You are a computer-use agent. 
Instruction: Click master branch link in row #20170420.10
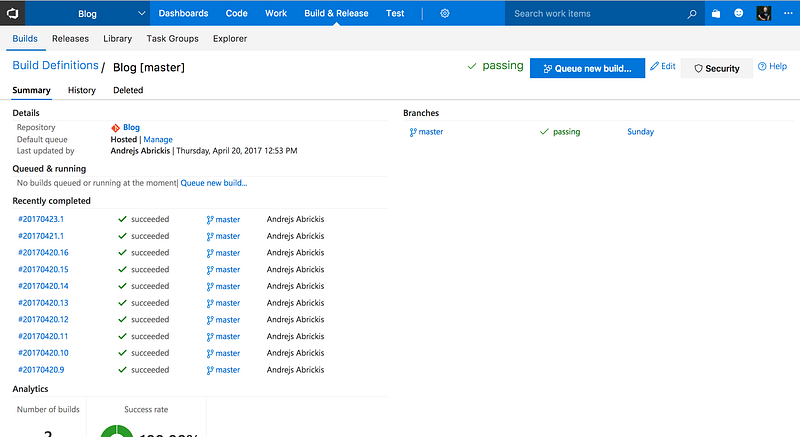point(228,353)
